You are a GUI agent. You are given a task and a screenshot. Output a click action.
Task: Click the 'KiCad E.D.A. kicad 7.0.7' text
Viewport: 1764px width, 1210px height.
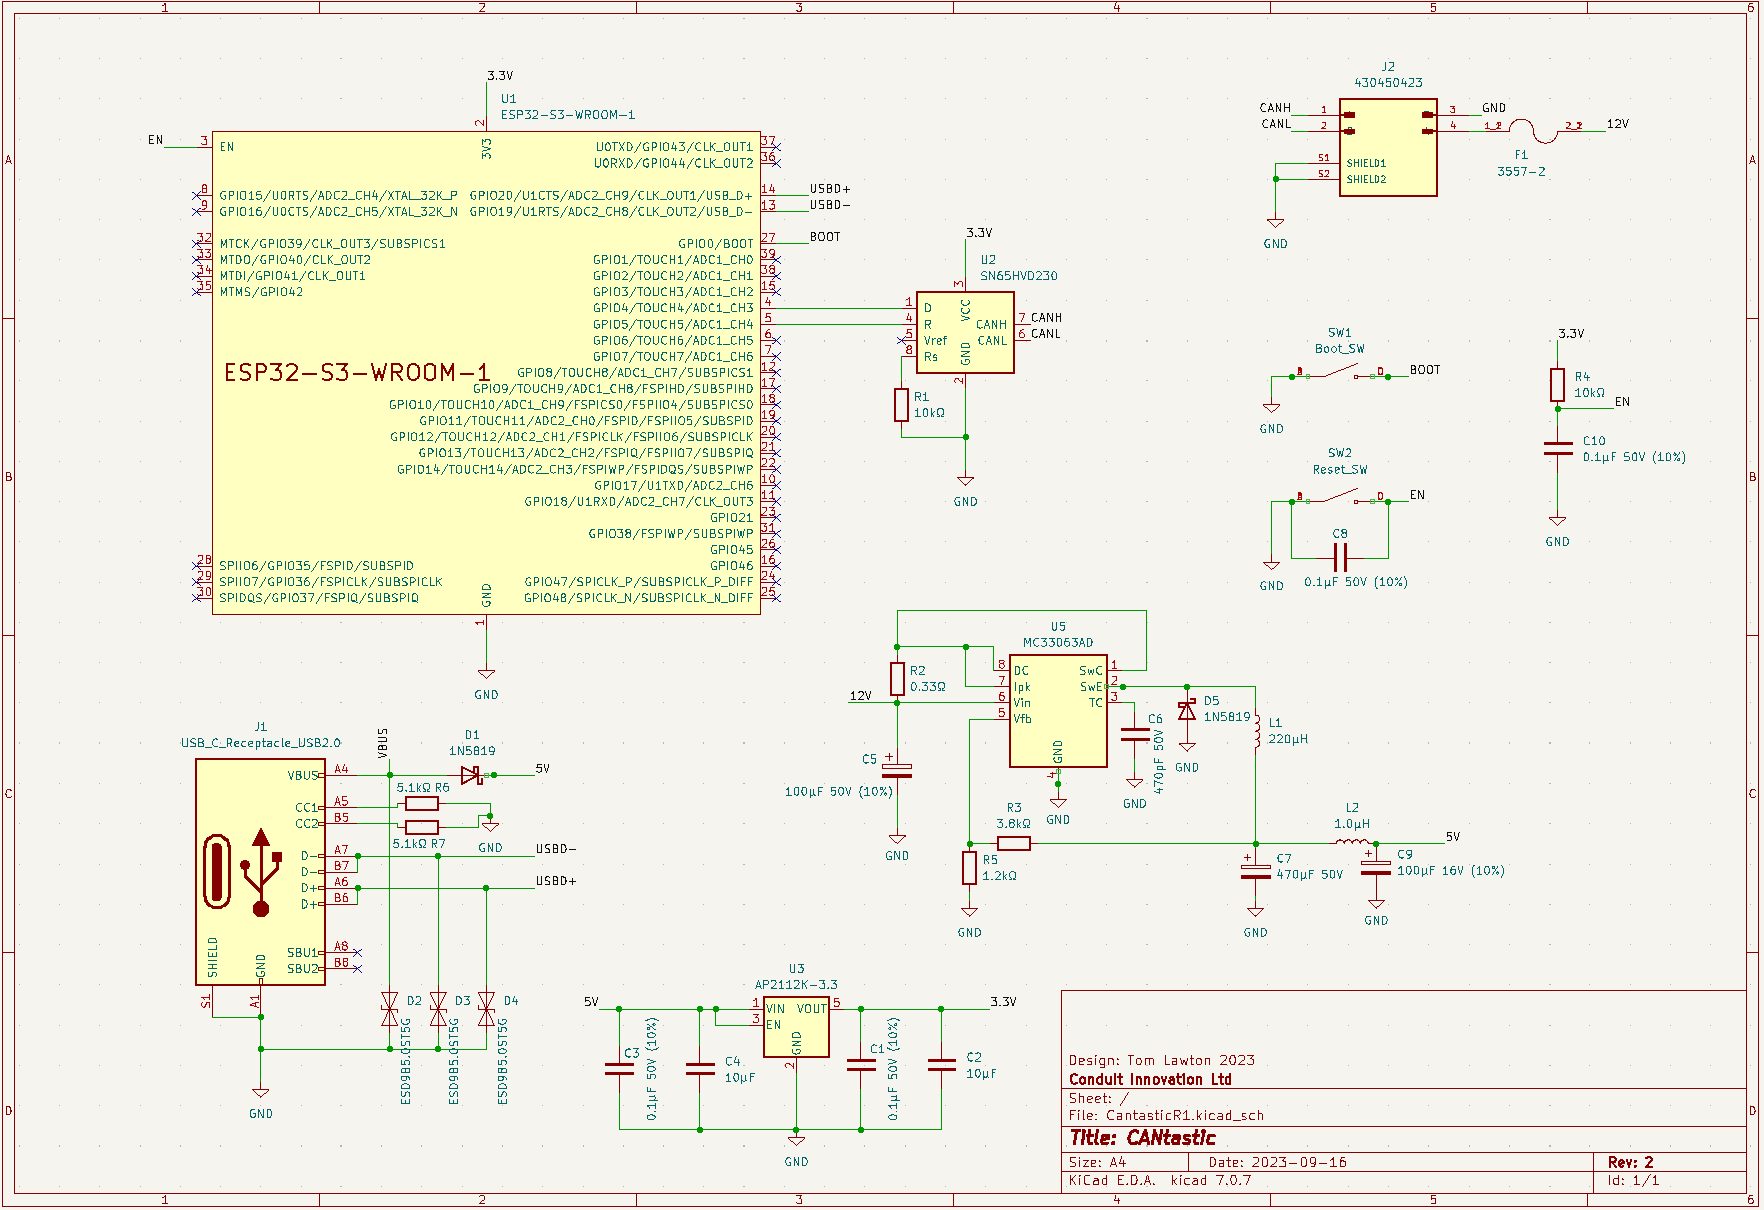coord(1160,1180)
